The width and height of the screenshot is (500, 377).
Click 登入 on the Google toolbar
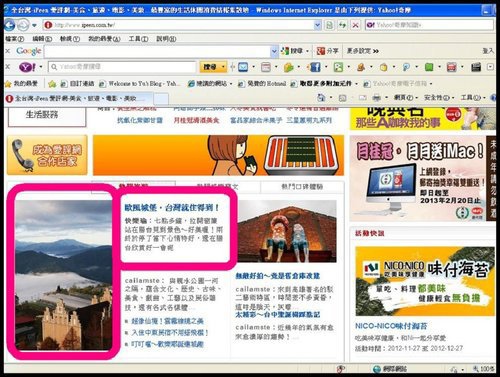(488, 51)
